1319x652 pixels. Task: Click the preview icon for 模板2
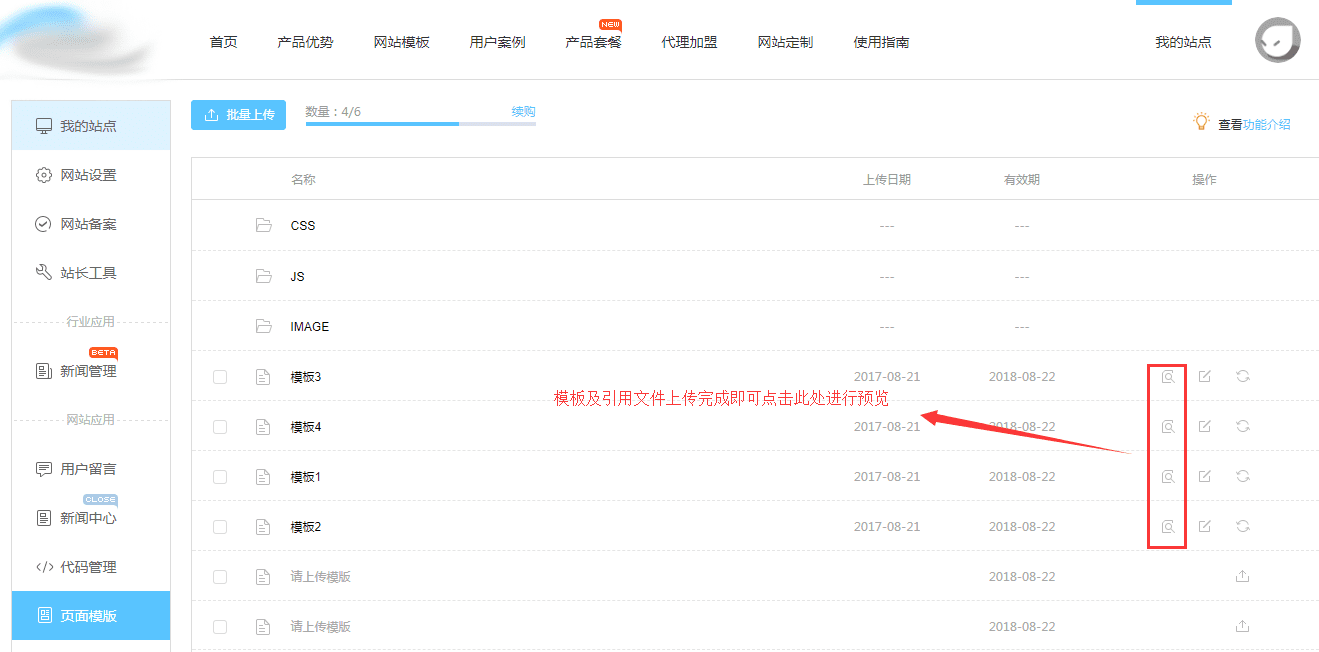[x=1167, y=526]
